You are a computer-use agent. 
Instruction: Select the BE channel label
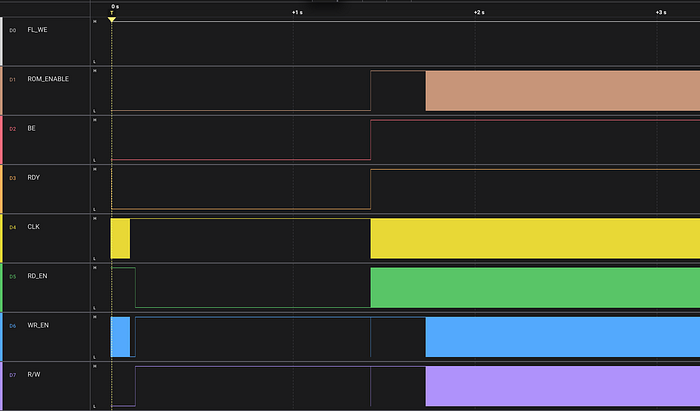click(x=31, y=129)
